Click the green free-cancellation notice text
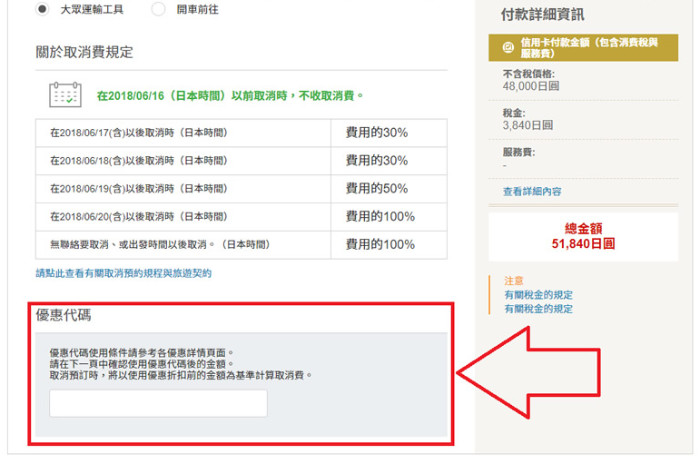The width and height of the screenshot is (700, 464). point(230,96)
